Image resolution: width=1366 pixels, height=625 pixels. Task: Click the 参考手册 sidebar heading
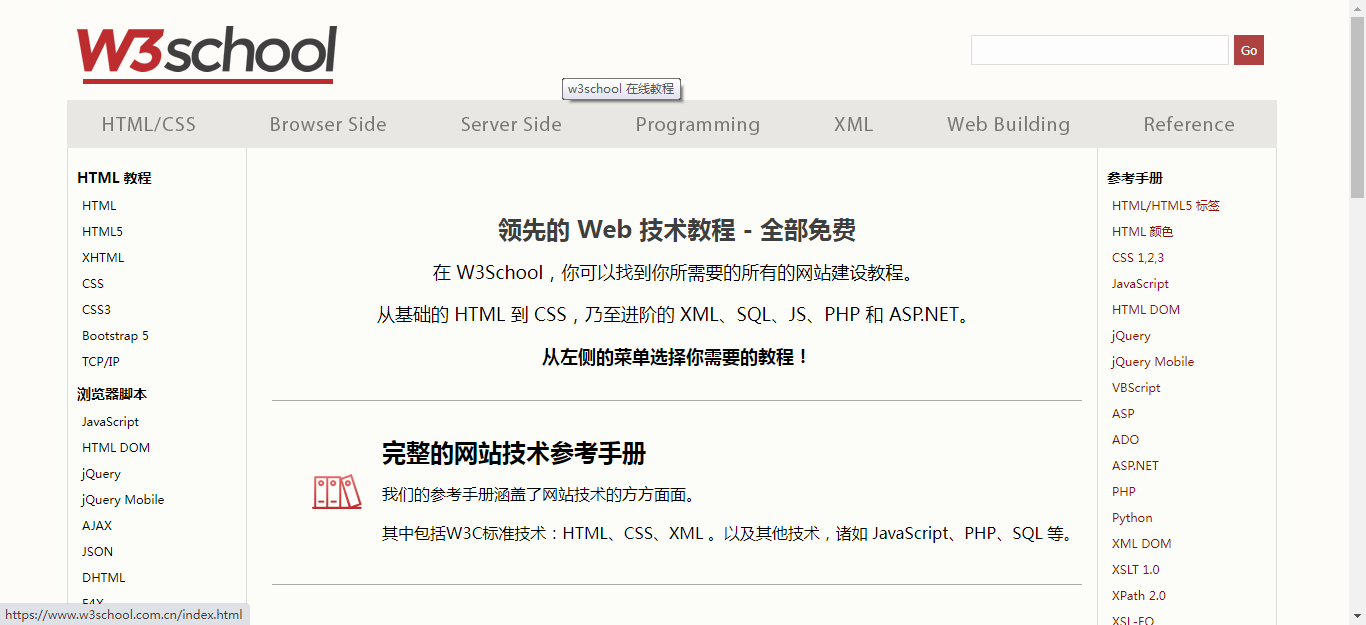[x=1135, y=178]
